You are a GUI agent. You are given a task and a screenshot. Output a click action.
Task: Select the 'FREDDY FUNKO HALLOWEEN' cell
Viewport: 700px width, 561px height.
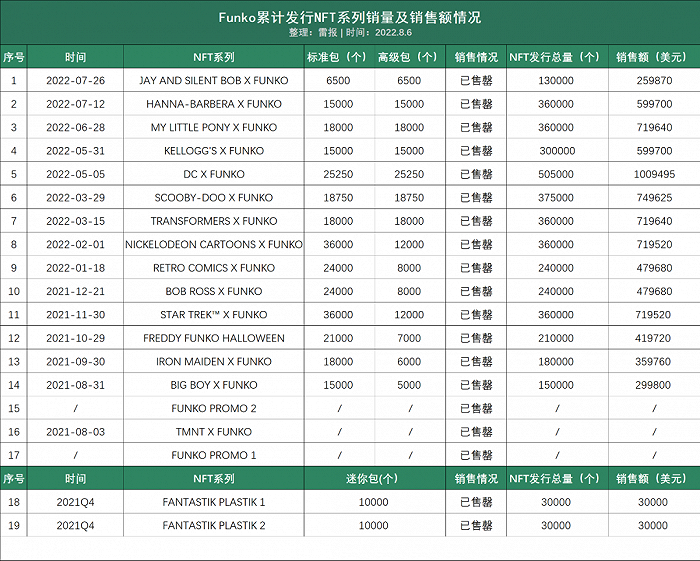pyautogui.click(x=214, y=338)
